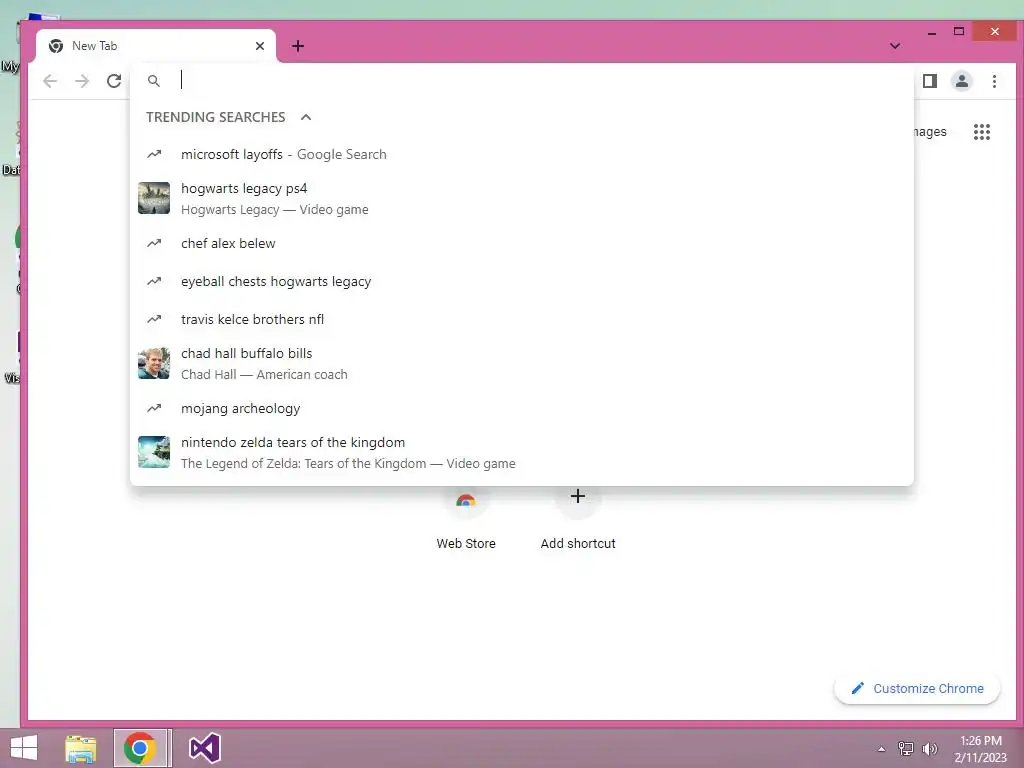Reload the page with the refresh icon
The height and width of the screenshot is (768, 1024).
tap(114, 81)
